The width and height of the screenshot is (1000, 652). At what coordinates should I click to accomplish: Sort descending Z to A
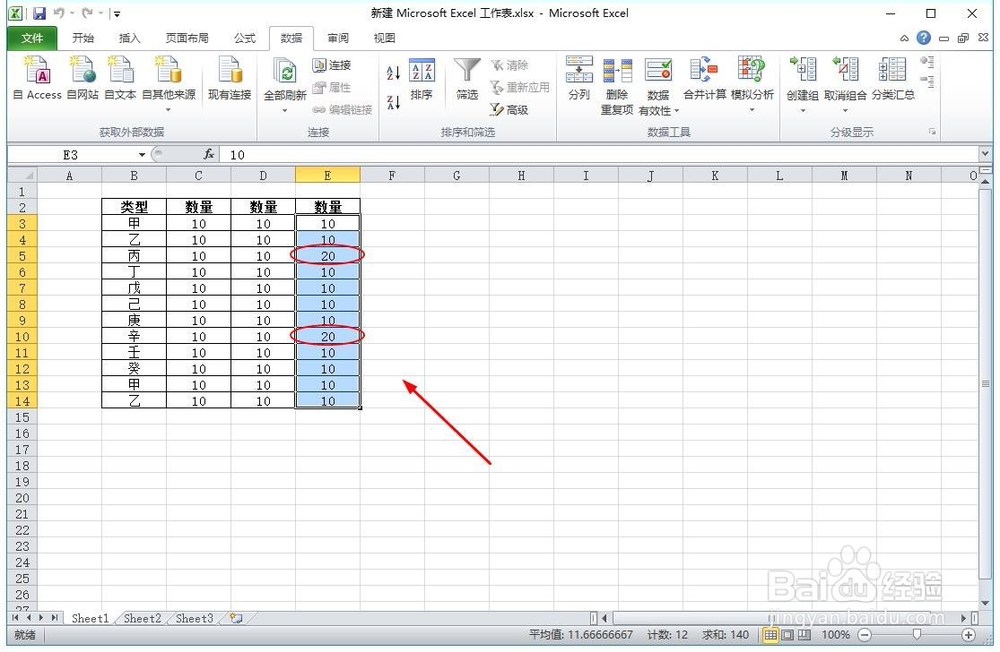(393, 102)
